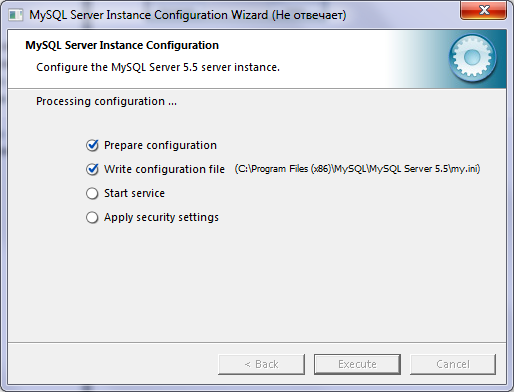Click the Write configuration file checkmark indicator
514x392 pixels.
point(92,169)
